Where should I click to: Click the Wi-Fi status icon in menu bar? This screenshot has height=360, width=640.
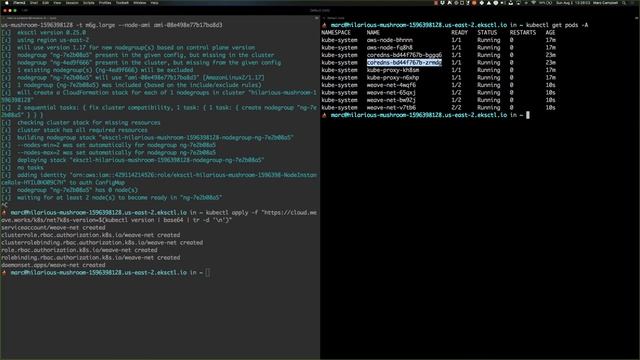[x=533, y=2]
